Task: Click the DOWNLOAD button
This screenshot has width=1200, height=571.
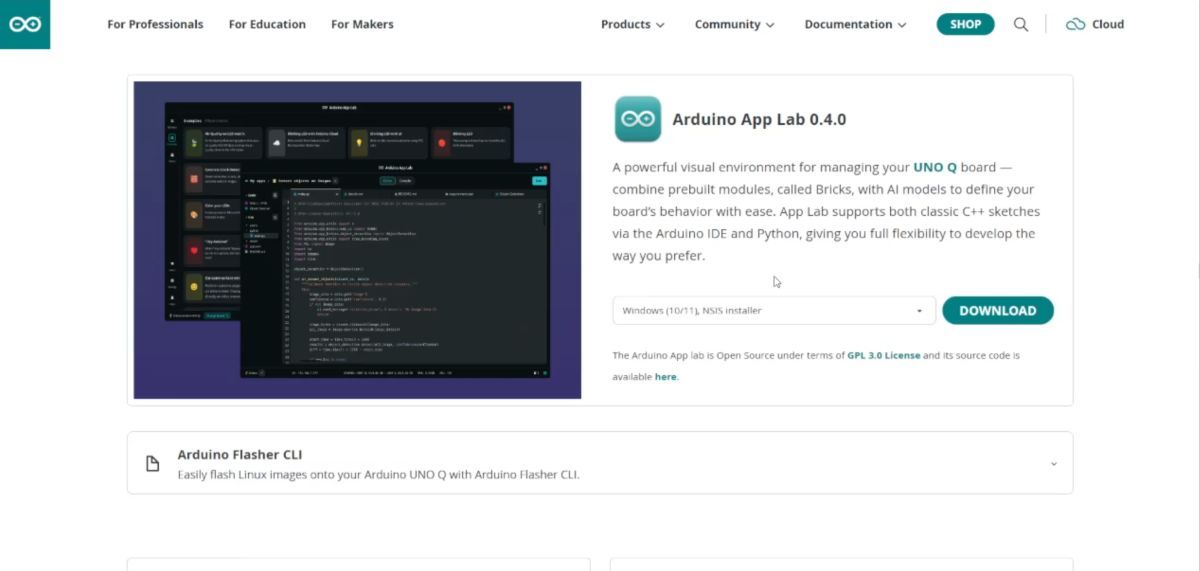Action: point(998,310)
